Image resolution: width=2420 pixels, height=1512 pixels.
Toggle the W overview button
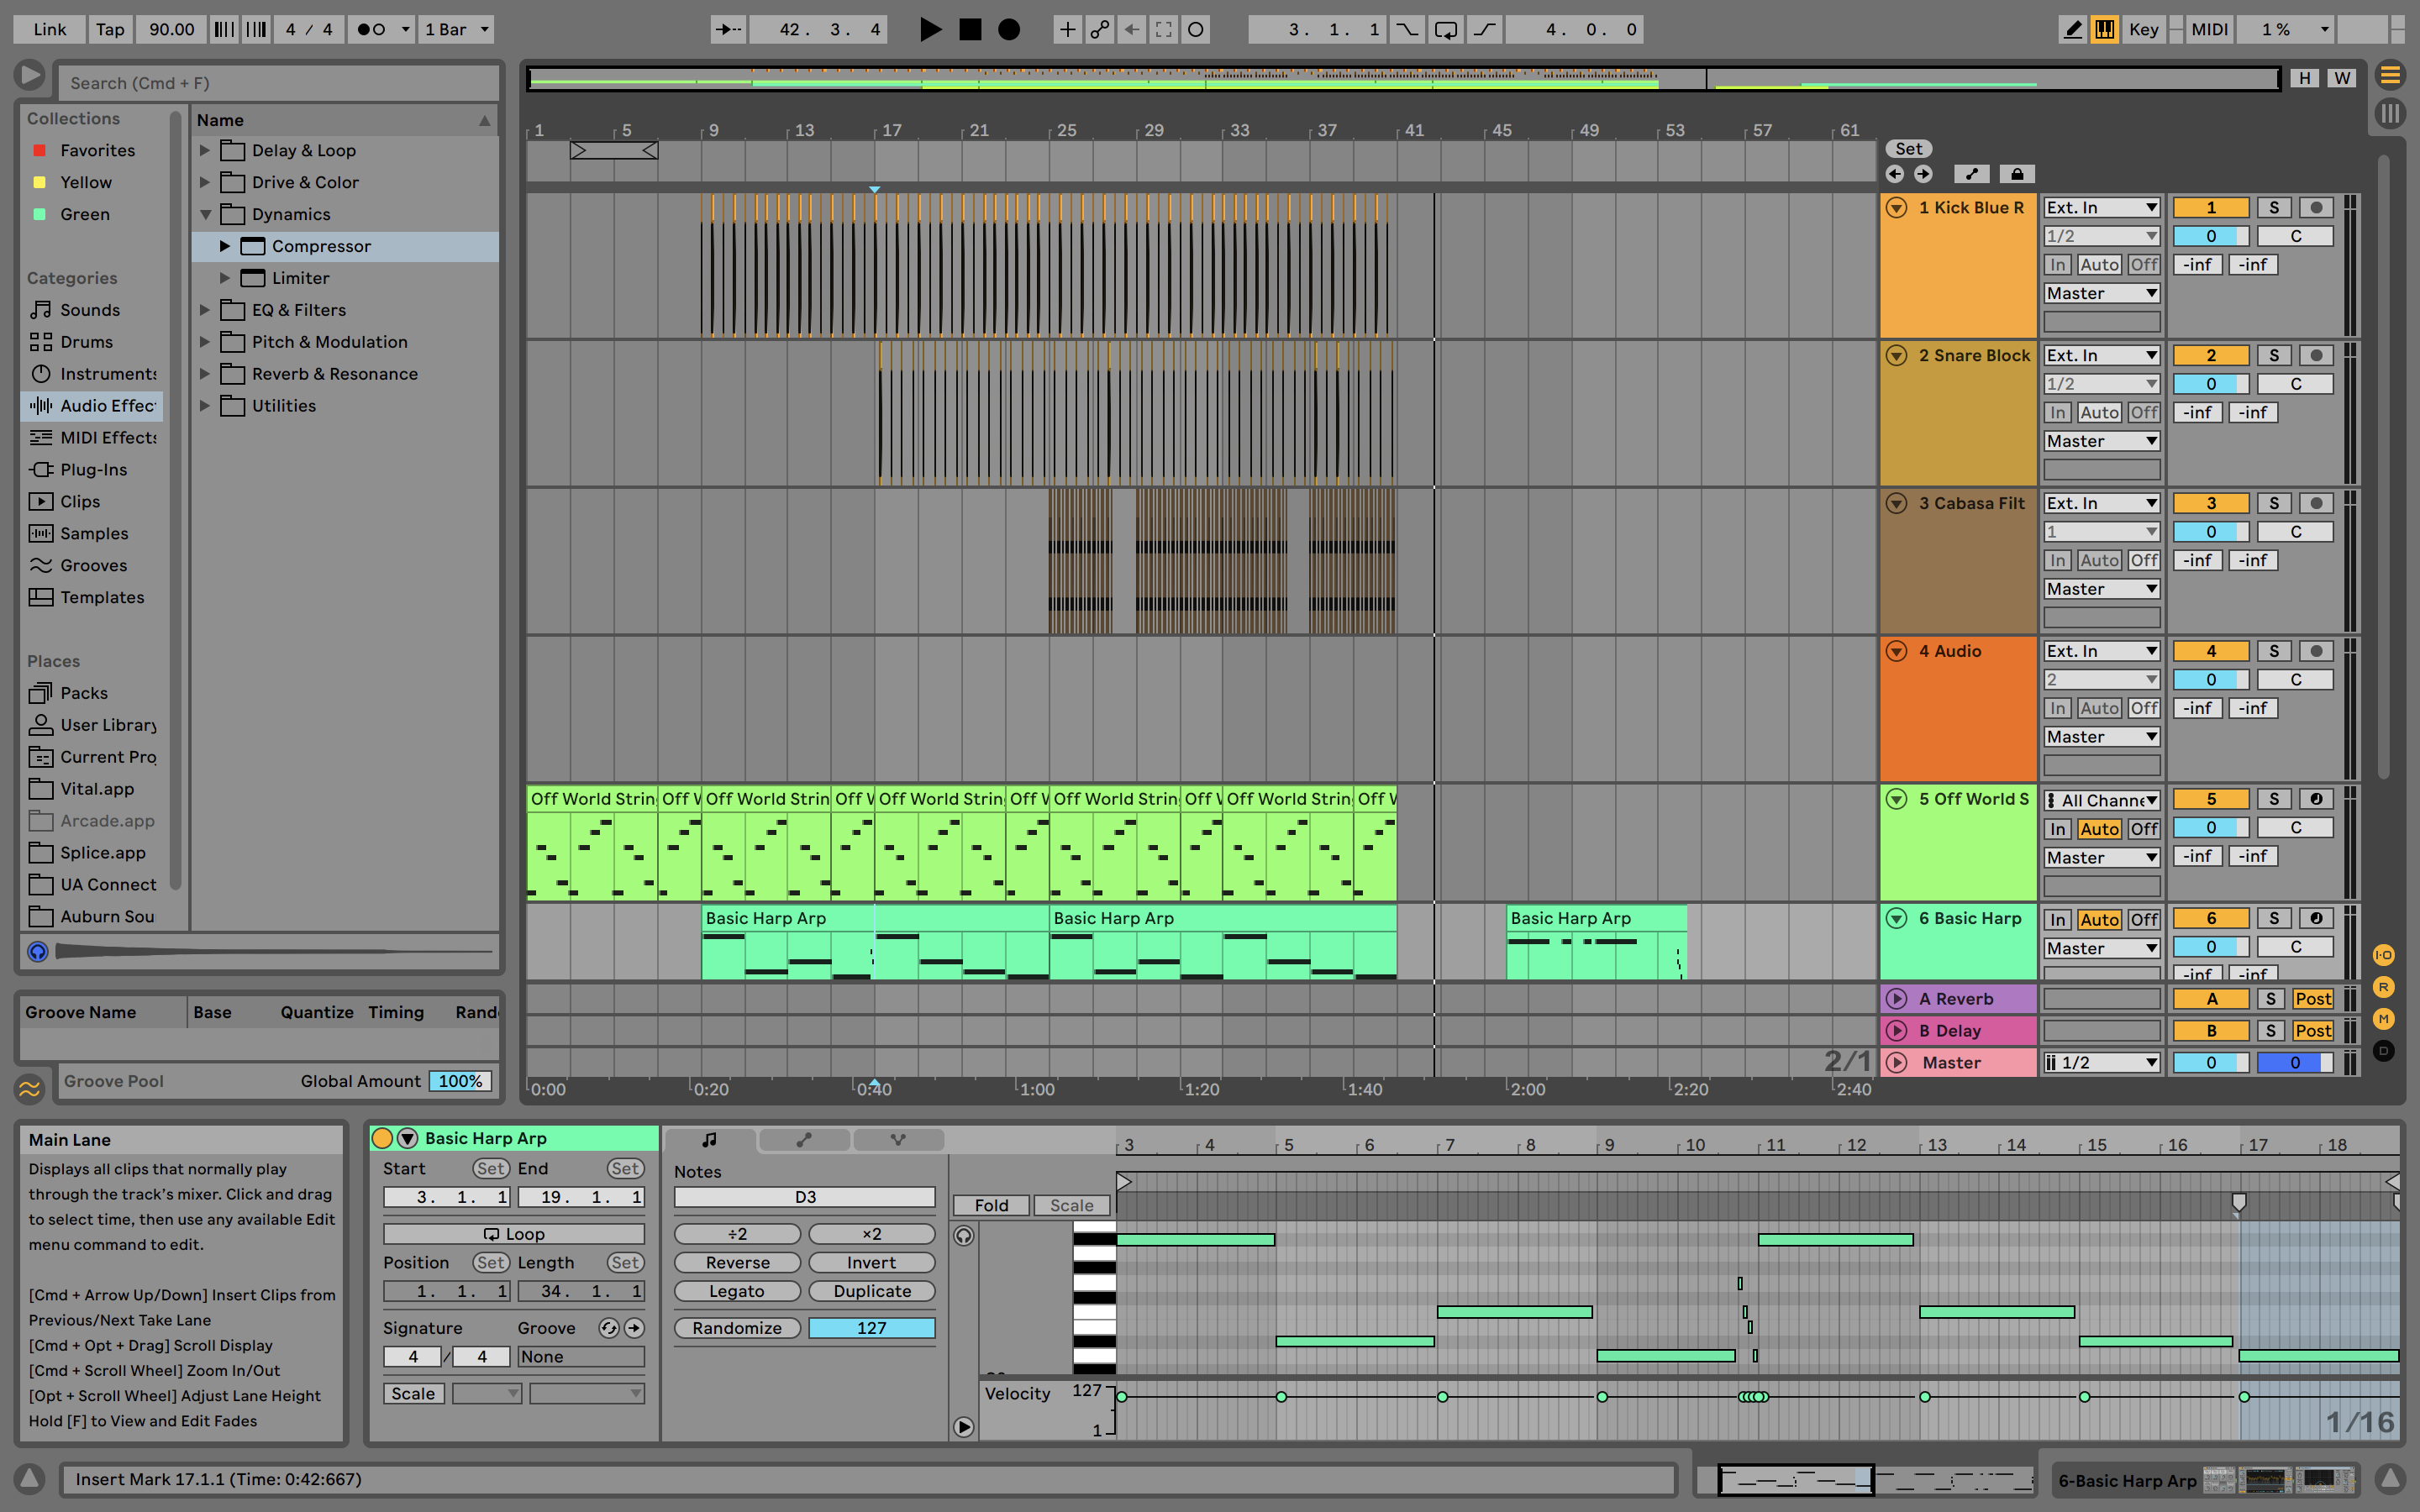[x=2342, y=77]
